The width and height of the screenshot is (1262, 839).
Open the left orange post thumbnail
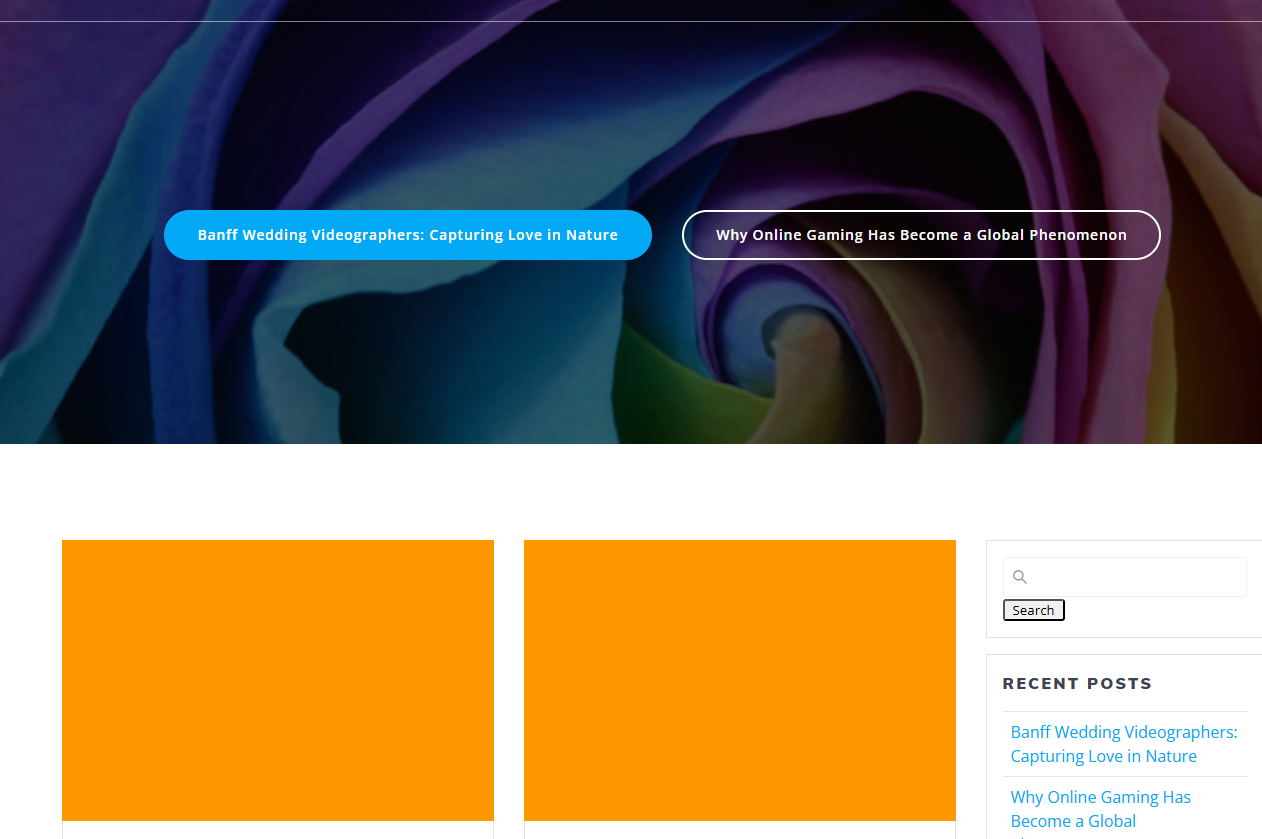pos(278,680)
